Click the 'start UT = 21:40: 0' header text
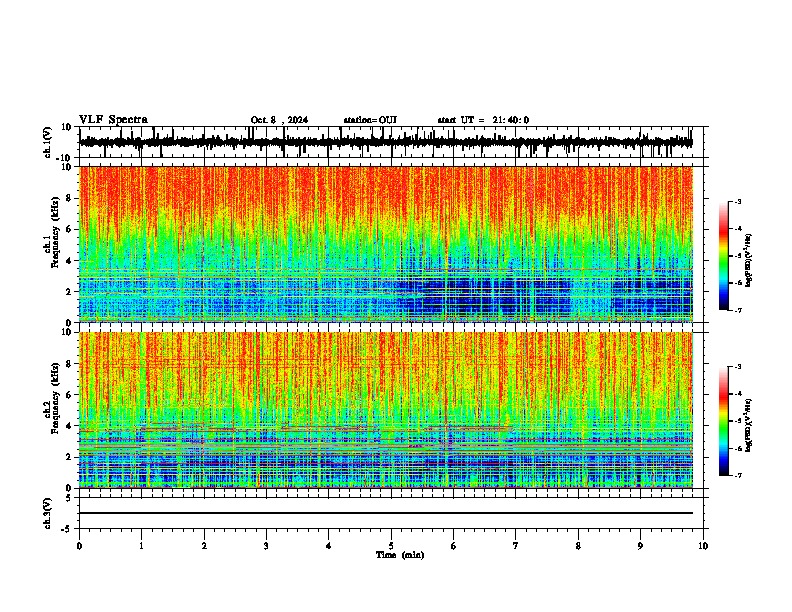 (483, 120)
